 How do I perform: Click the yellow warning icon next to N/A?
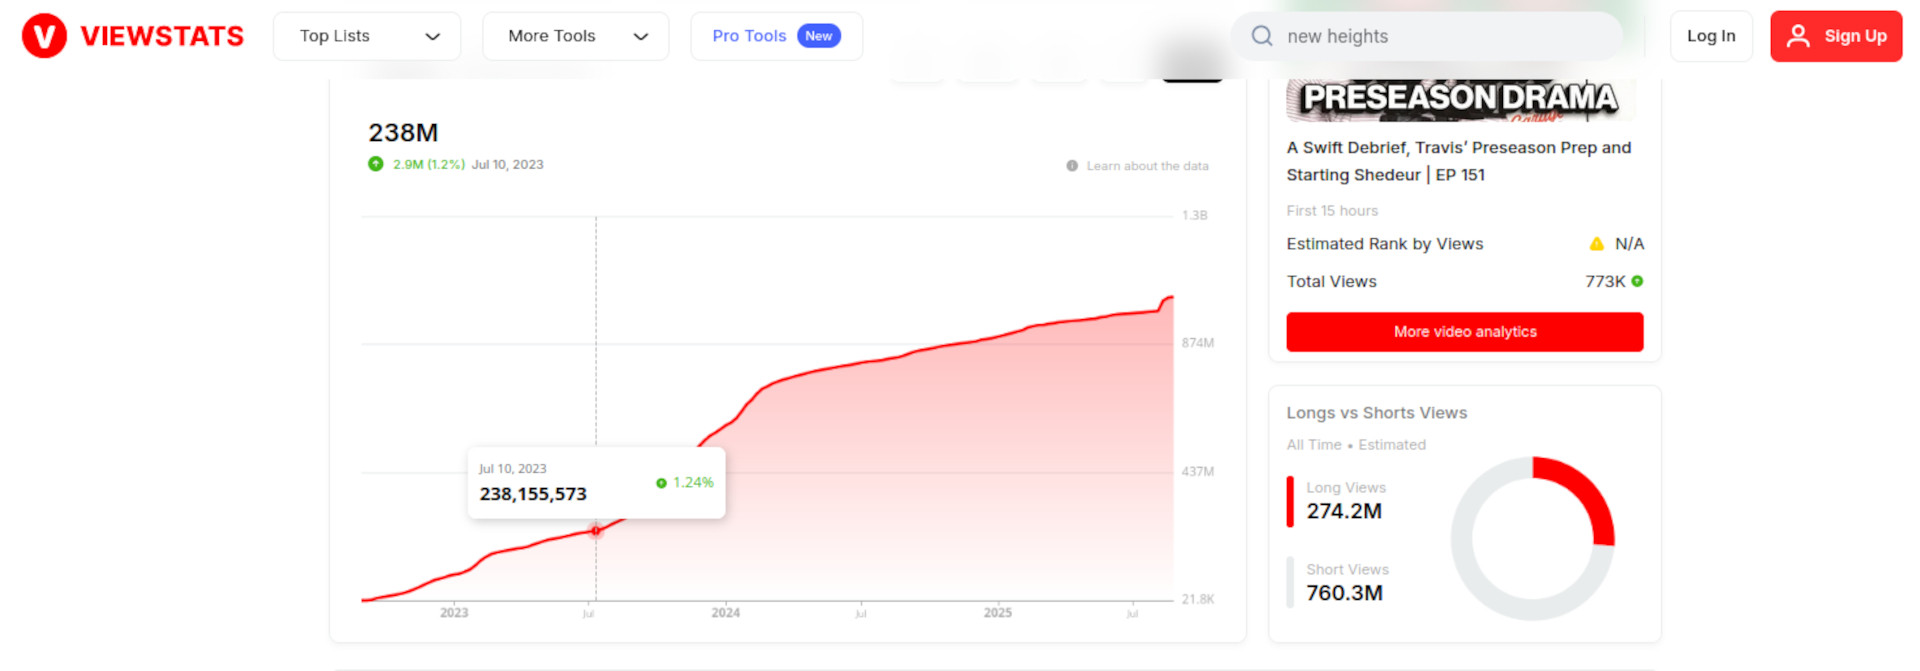(1597, 244)
